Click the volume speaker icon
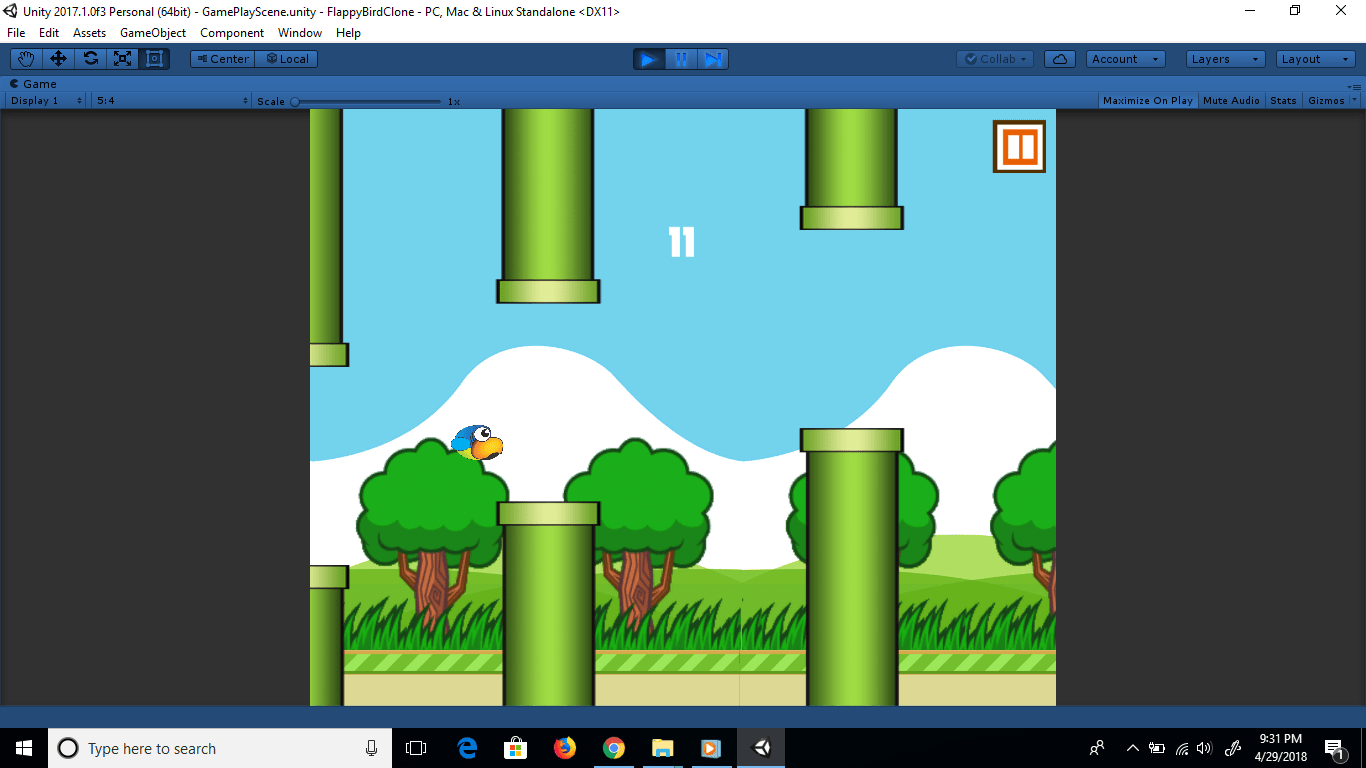The image size is (1366, 768). point(1204,748)
